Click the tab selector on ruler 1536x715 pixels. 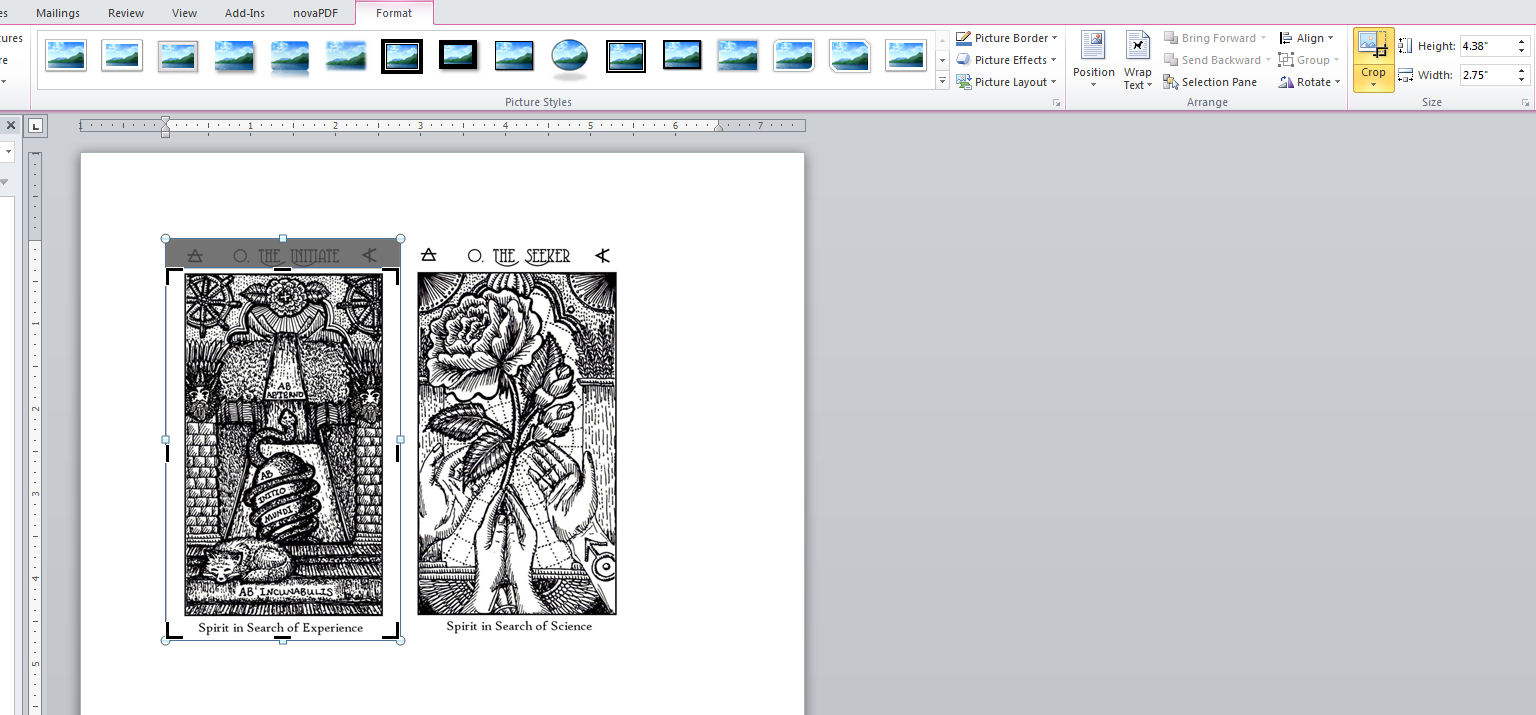tap(35, 126)
